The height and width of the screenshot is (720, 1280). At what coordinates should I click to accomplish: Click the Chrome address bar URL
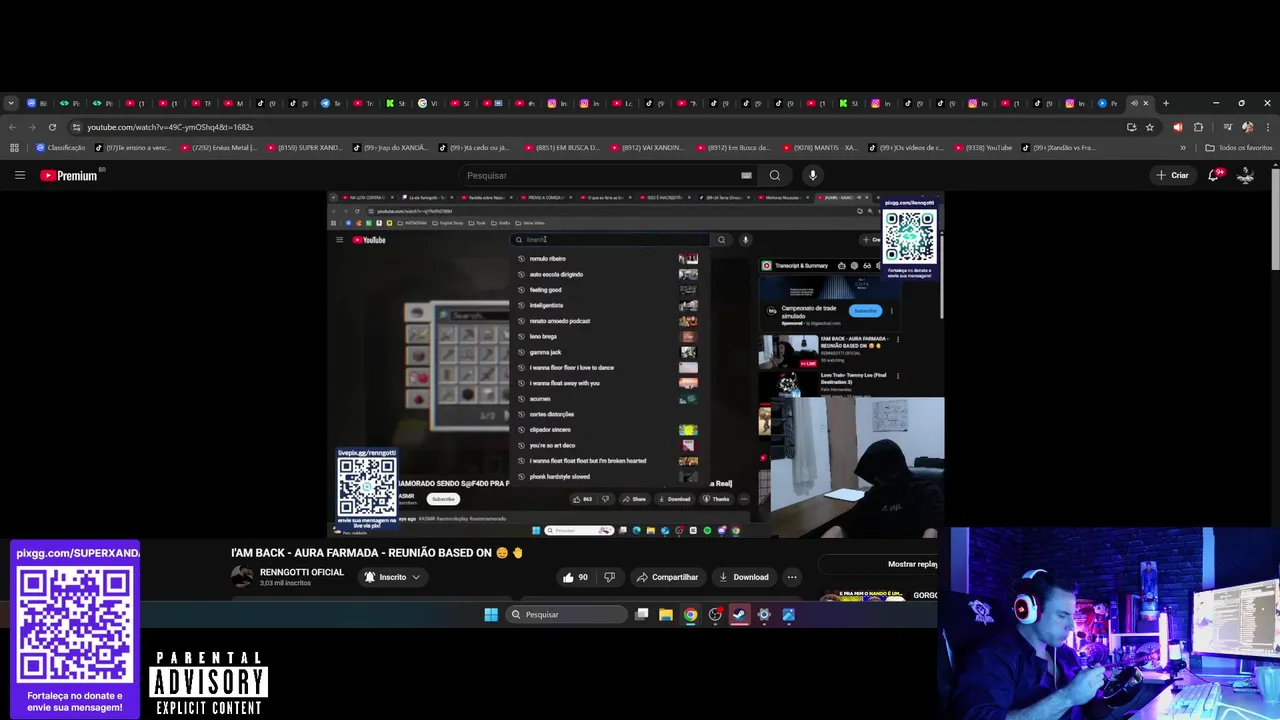click(170, 127)
